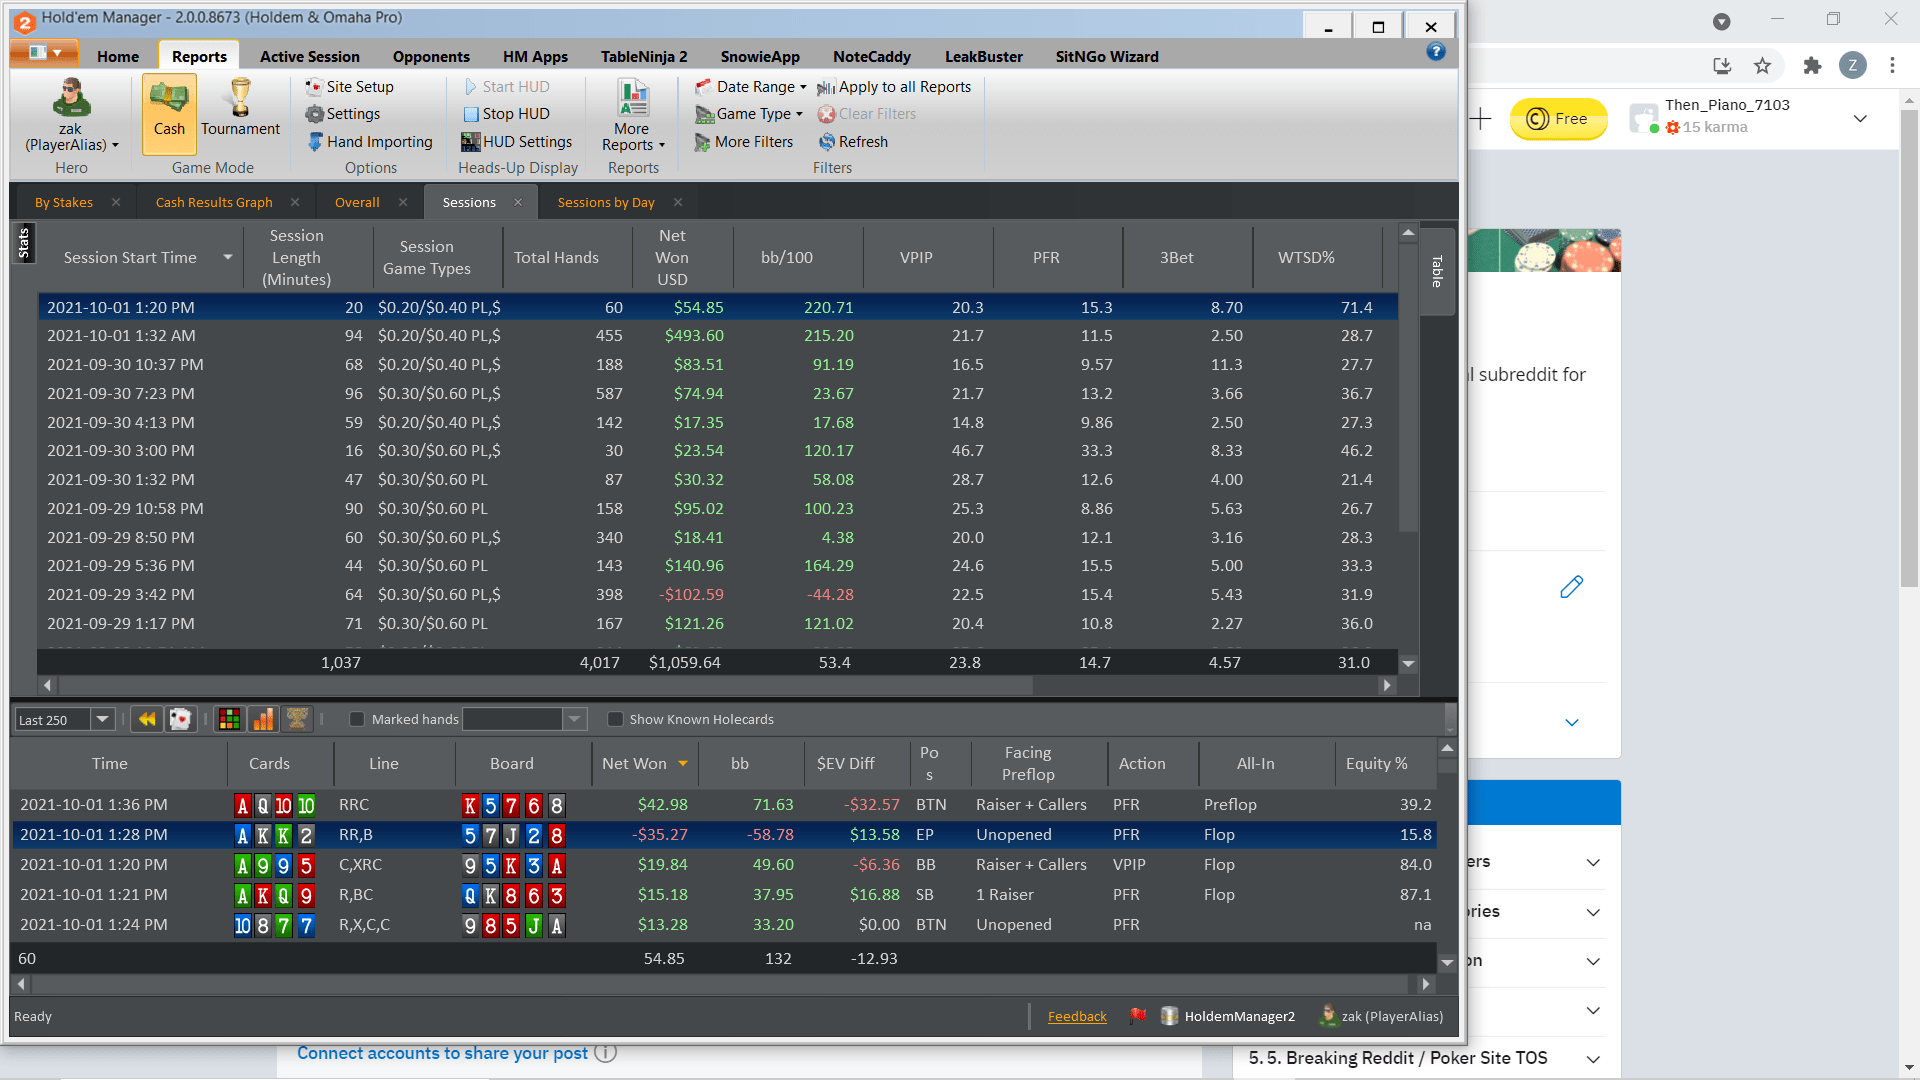This screenshot has height=1080, width=1920.
Task: Click Apply to all Reports
Action: pos(894,87)
